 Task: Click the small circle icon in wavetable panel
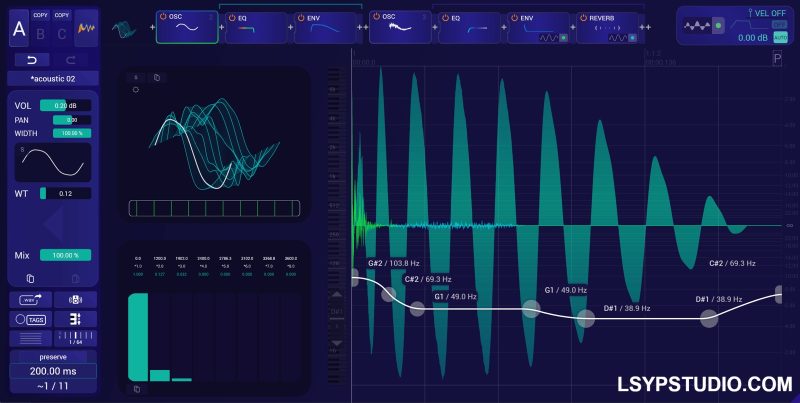(x=135, y=89)
